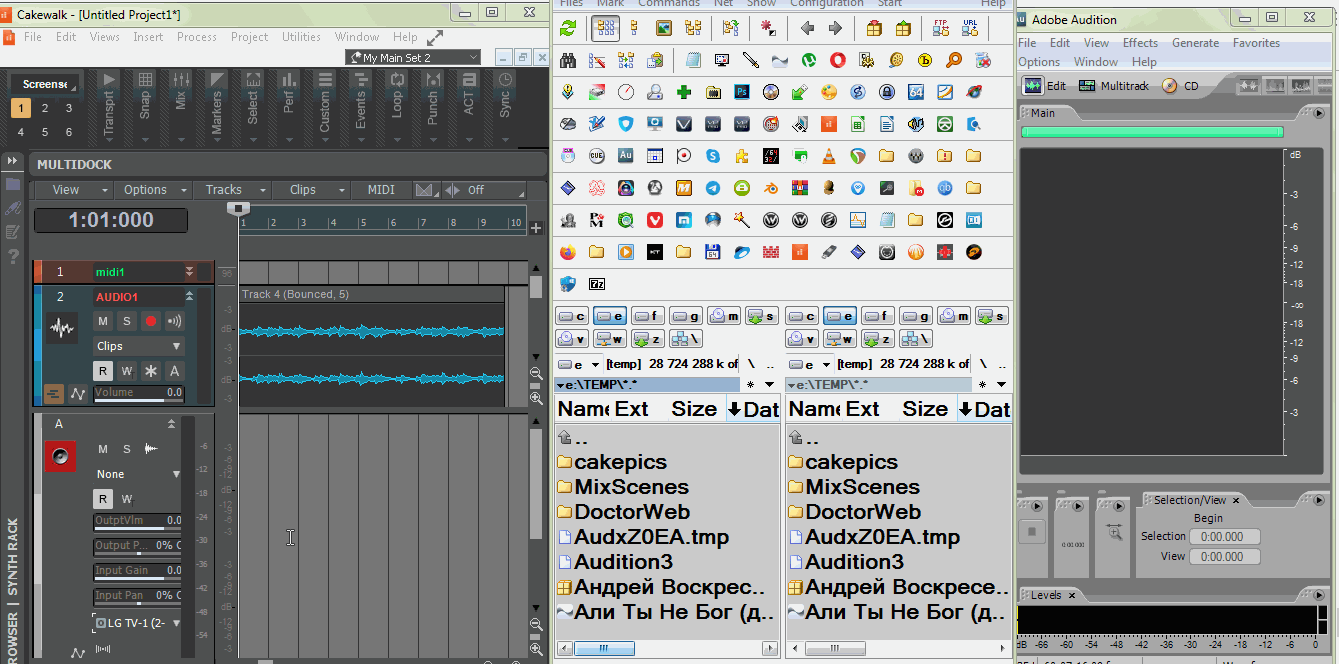Switch to Edit view in Adobe Audition
This screenshot has height=664, width=1339.
click(1045, 86)
